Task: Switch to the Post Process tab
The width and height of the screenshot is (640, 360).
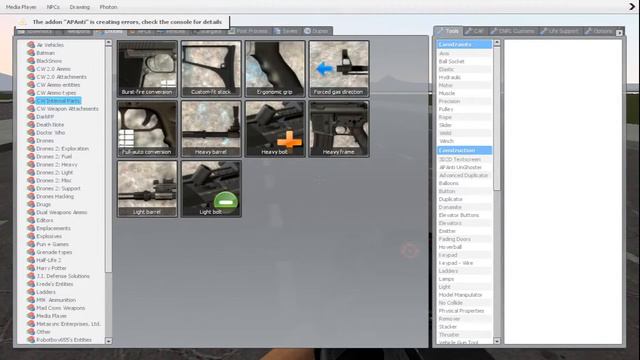Action: 248,31
